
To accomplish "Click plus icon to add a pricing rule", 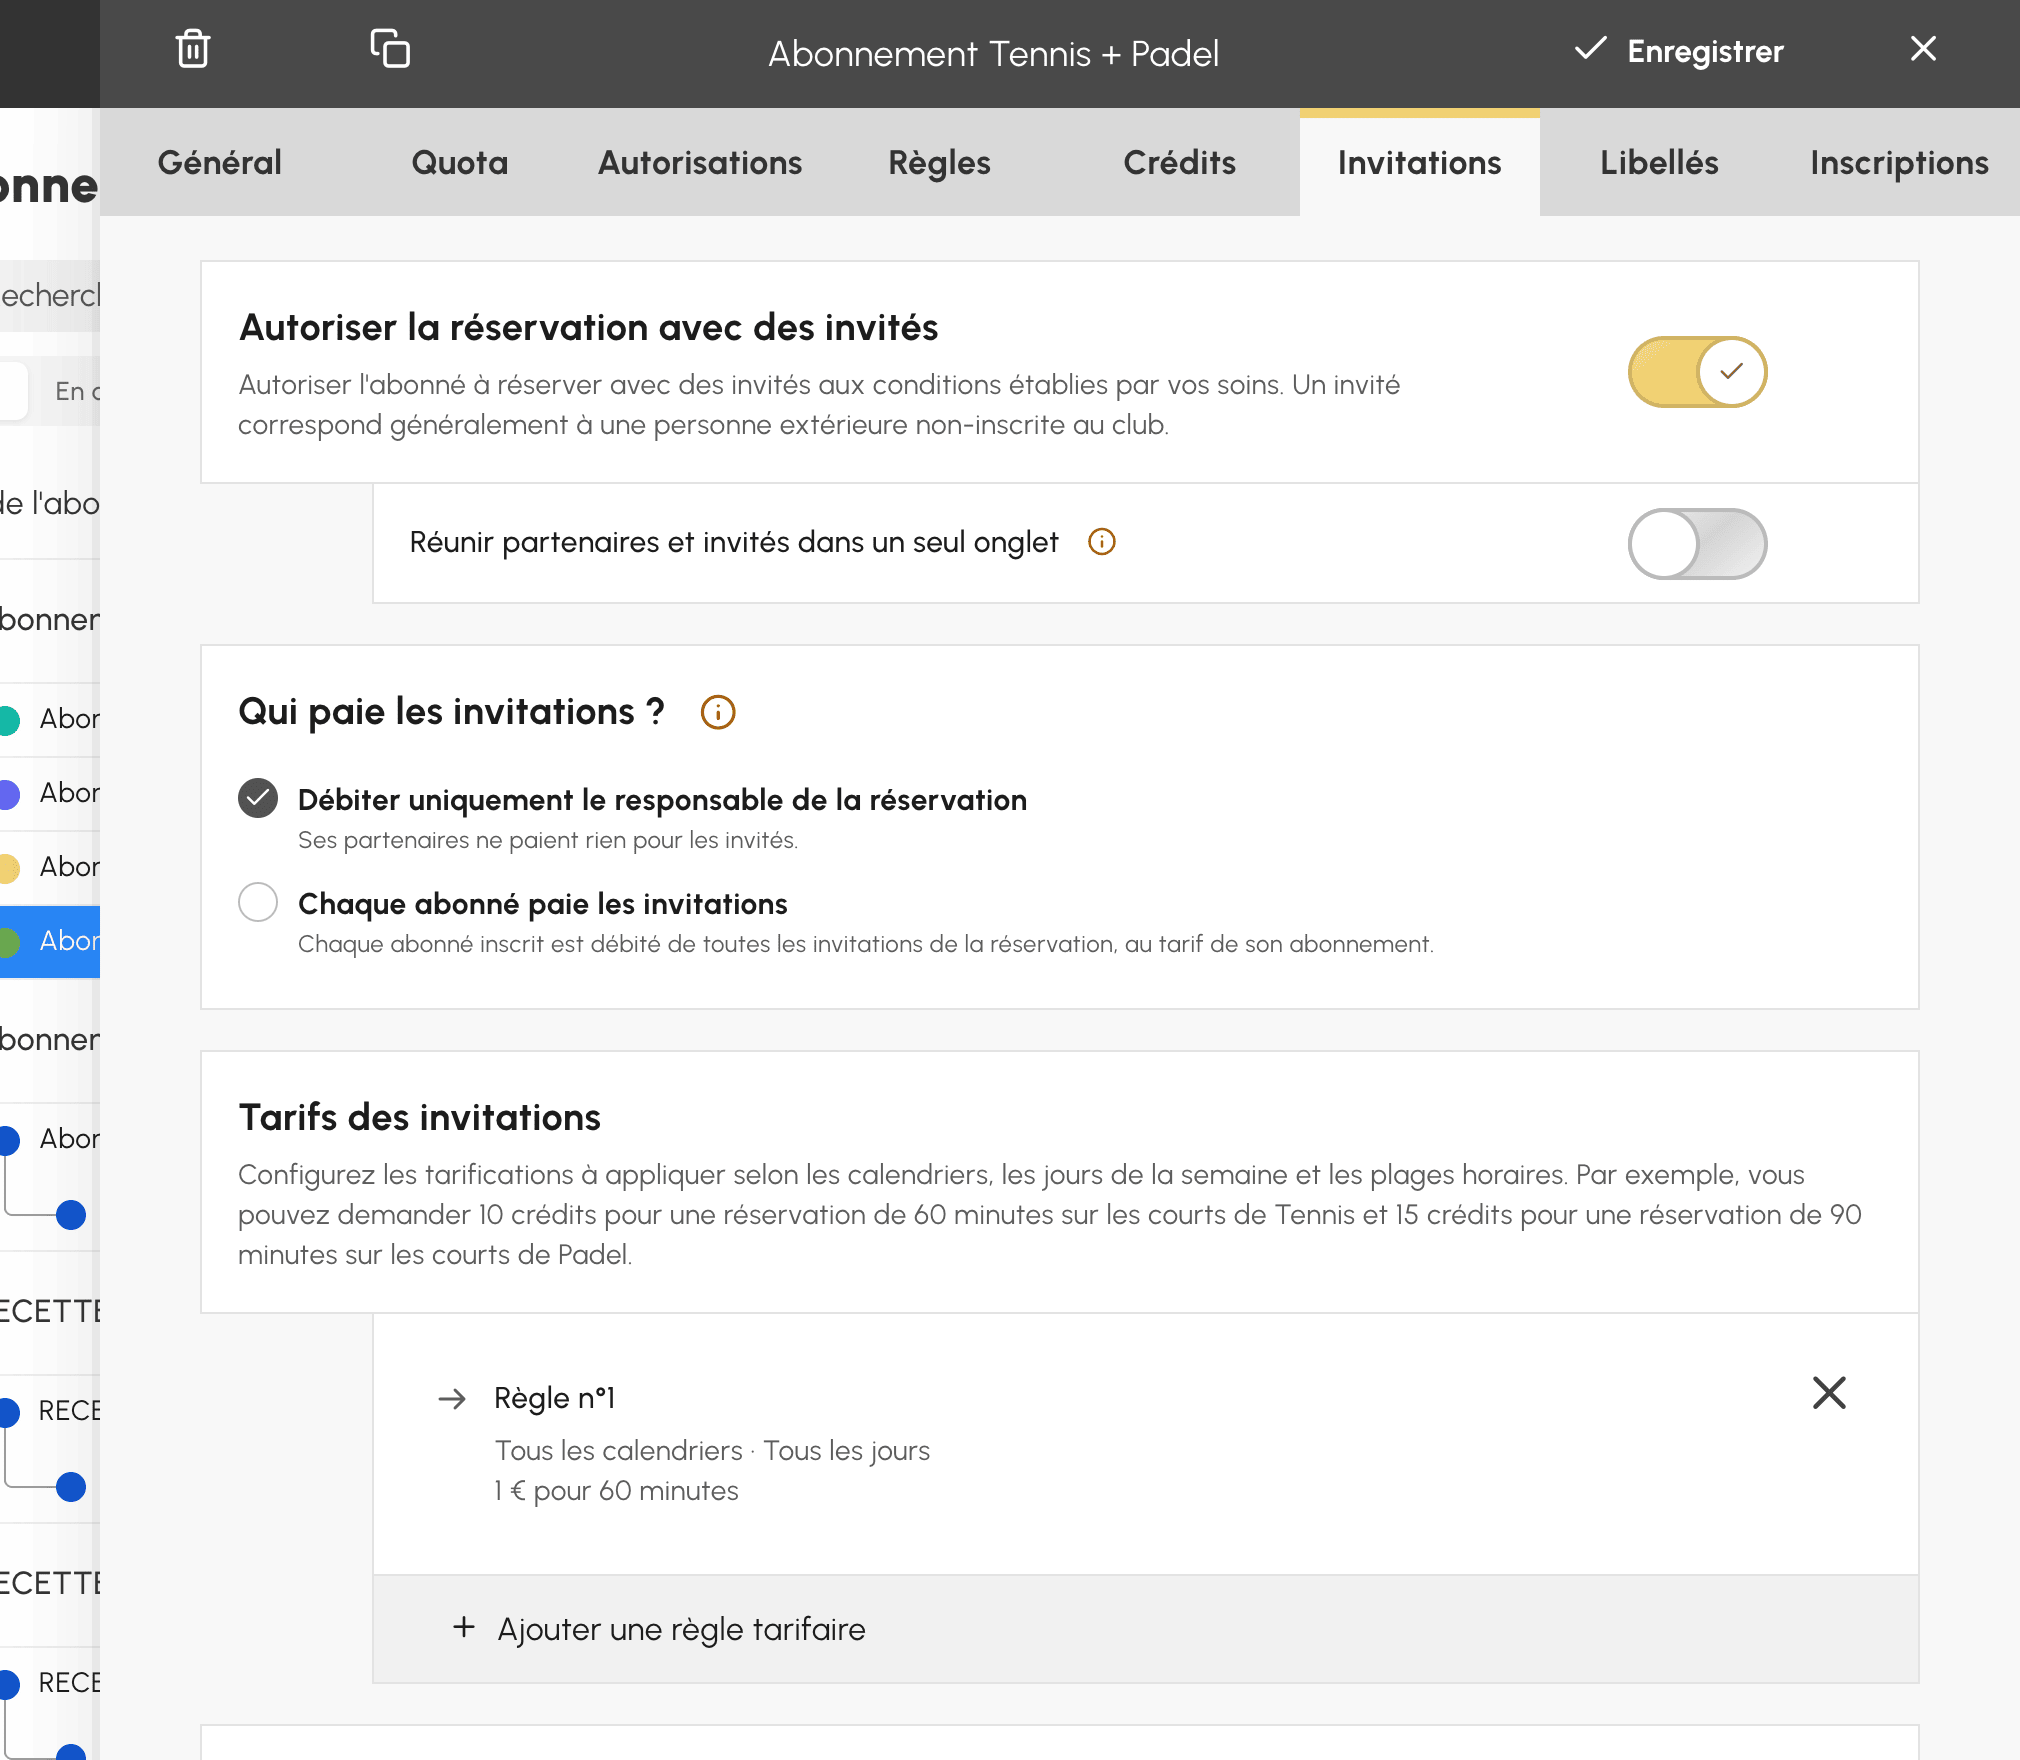I will (464, 1627).
